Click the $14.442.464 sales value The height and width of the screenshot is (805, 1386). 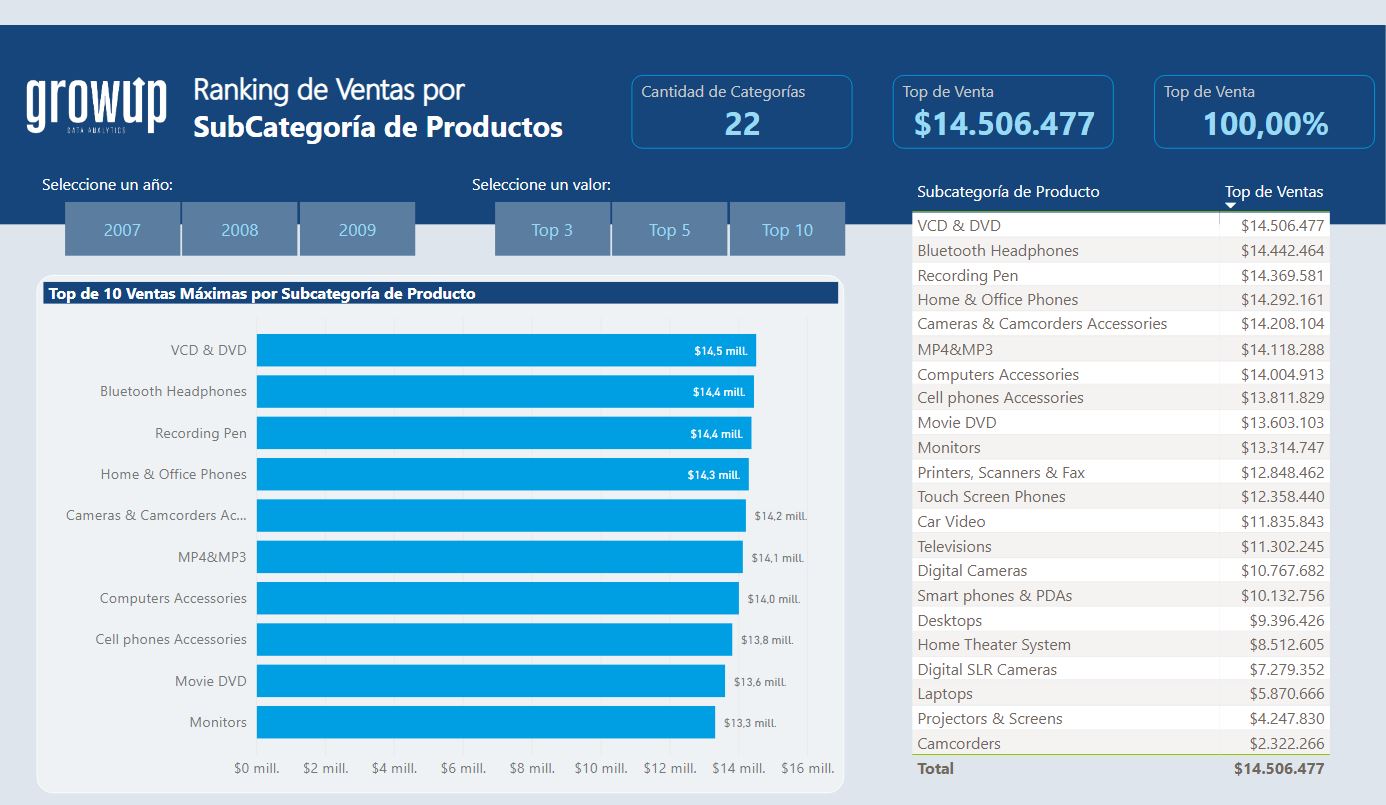pos(1282,251)
